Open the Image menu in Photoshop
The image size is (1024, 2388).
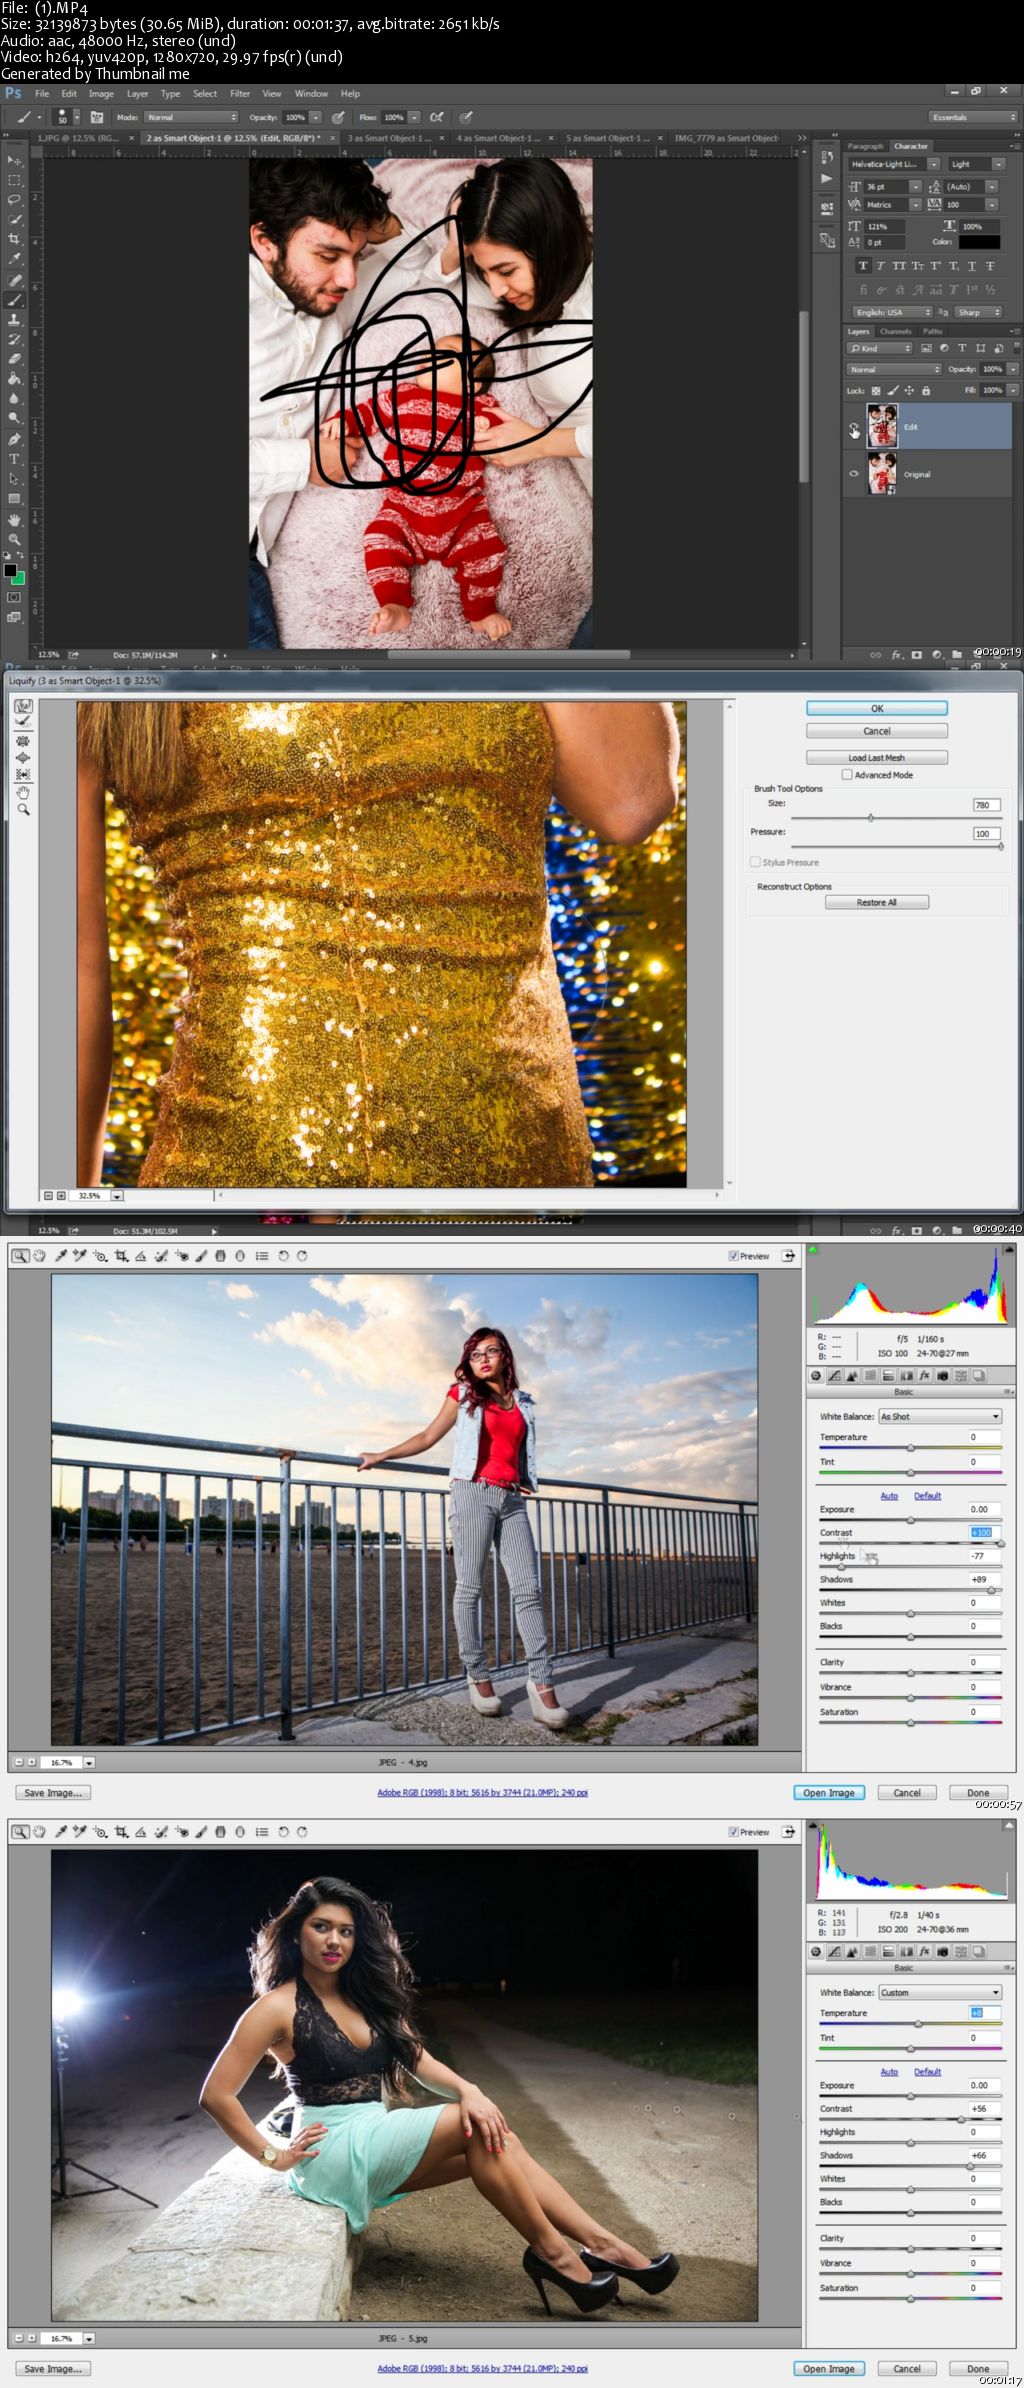click(101, 94)
